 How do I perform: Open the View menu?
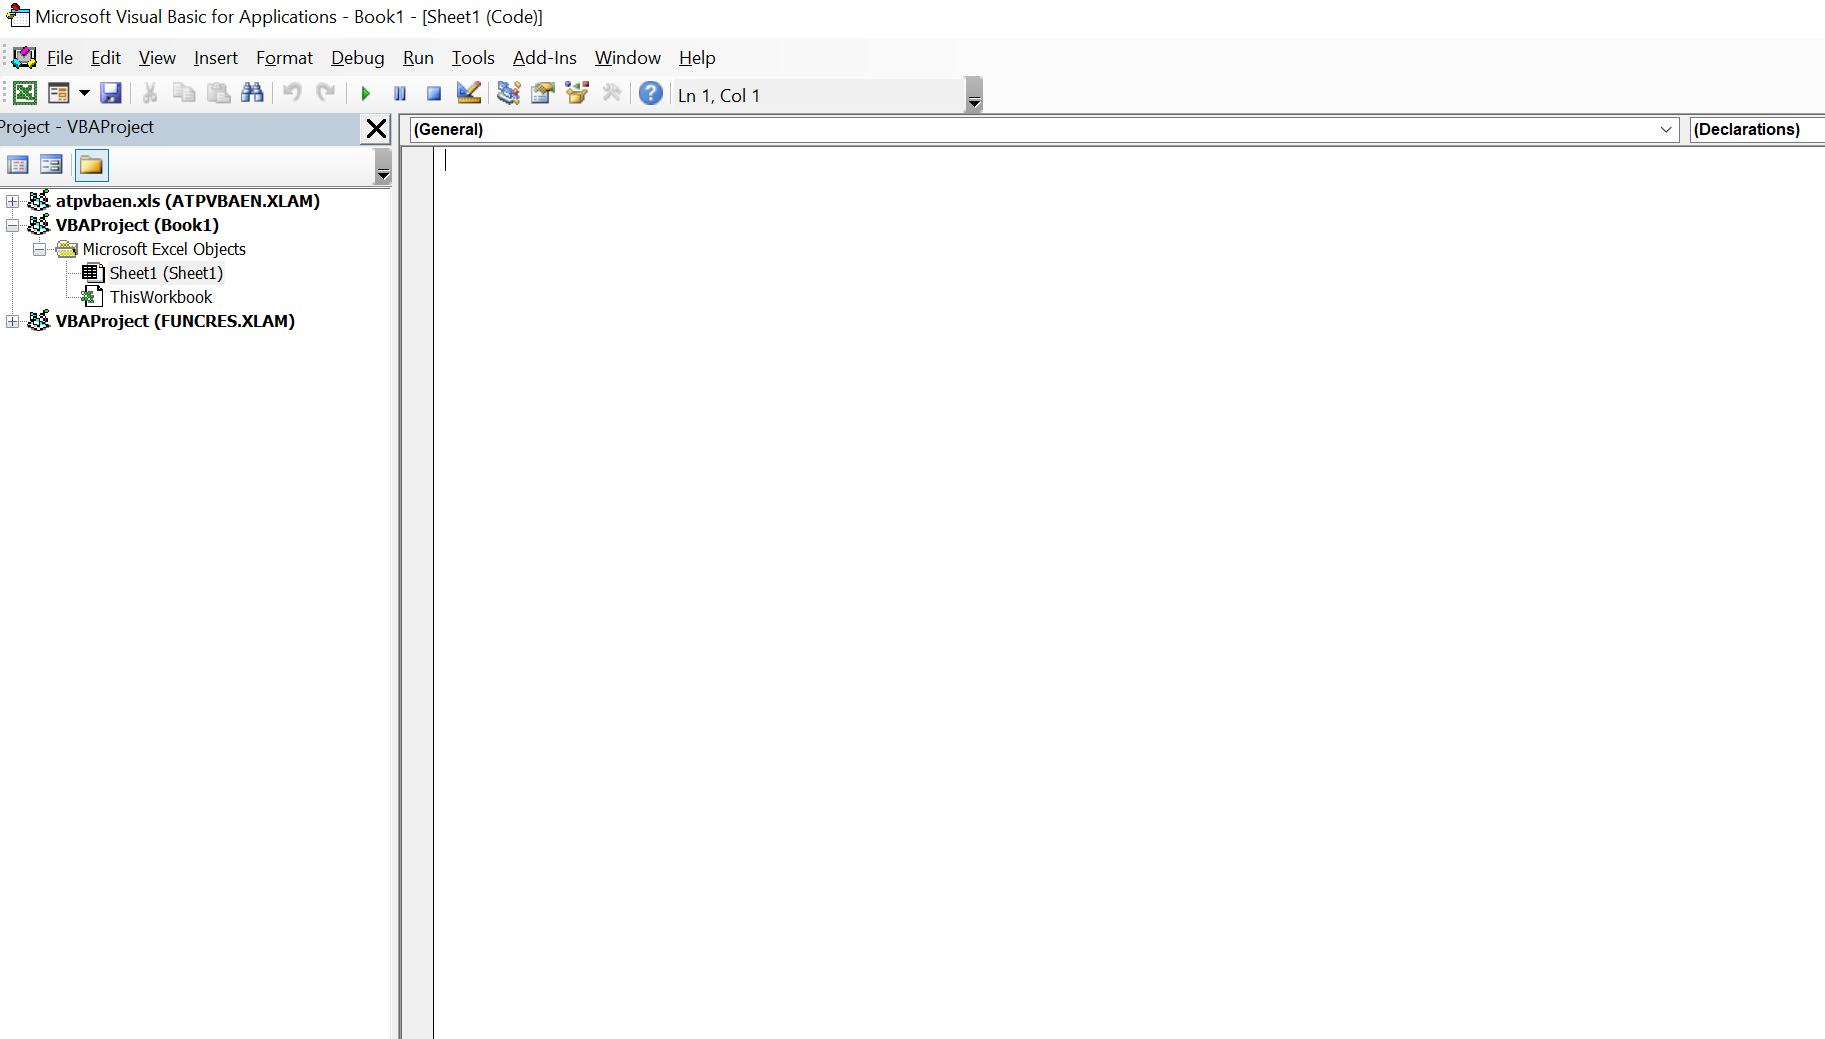coord(157,58)
